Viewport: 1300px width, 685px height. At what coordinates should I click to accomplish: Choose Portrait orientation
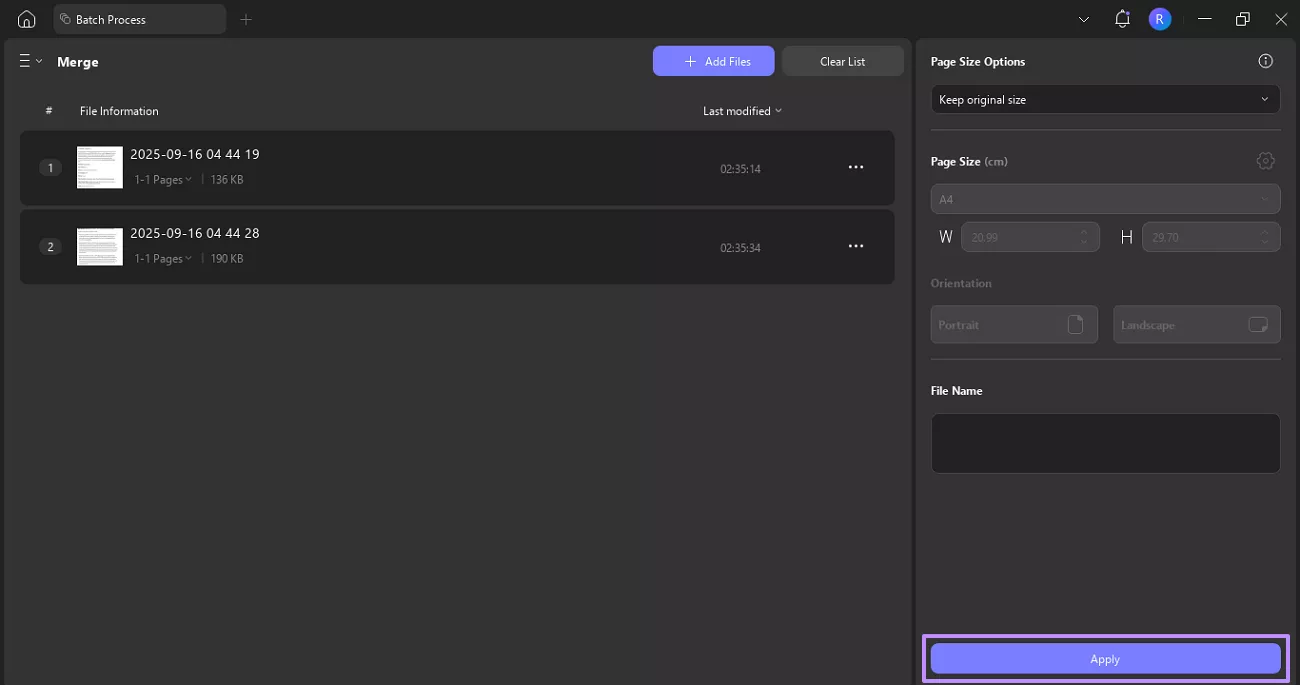pyautogui.click(x=1014, y=325)
